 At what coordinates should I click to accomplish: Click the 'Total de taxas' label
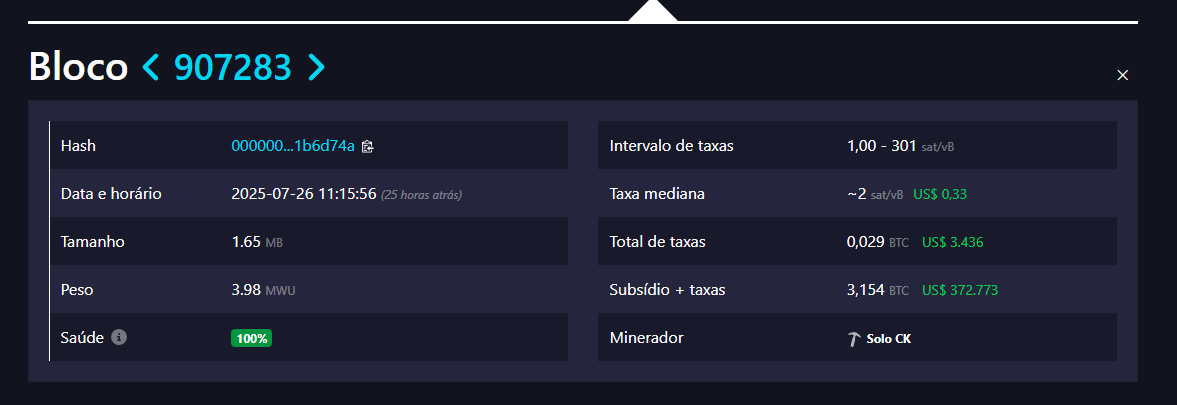(658, 242)
